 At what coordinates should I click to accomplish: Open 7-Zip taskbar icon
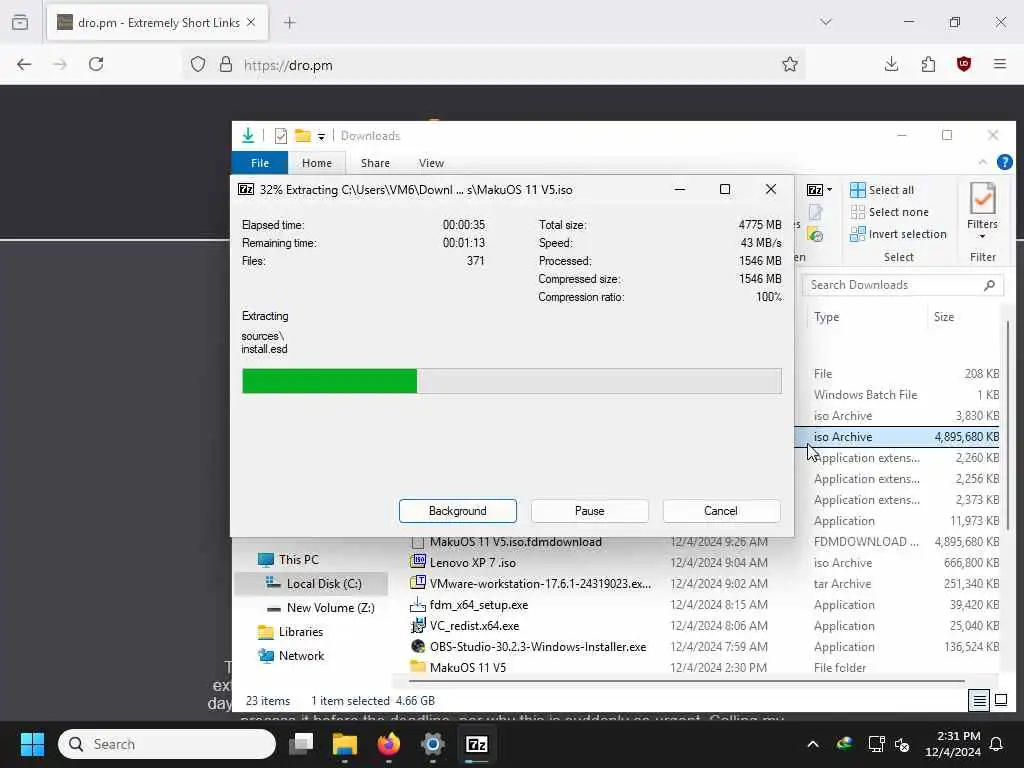pos(477,744)
